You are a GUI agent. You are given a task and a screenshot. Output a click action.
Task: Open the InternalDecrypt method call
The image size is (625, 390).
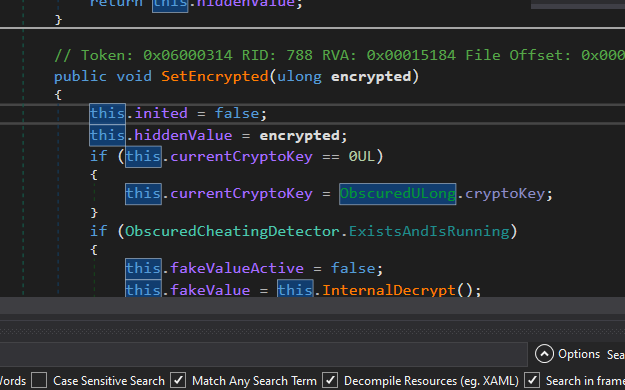(389, 290)
